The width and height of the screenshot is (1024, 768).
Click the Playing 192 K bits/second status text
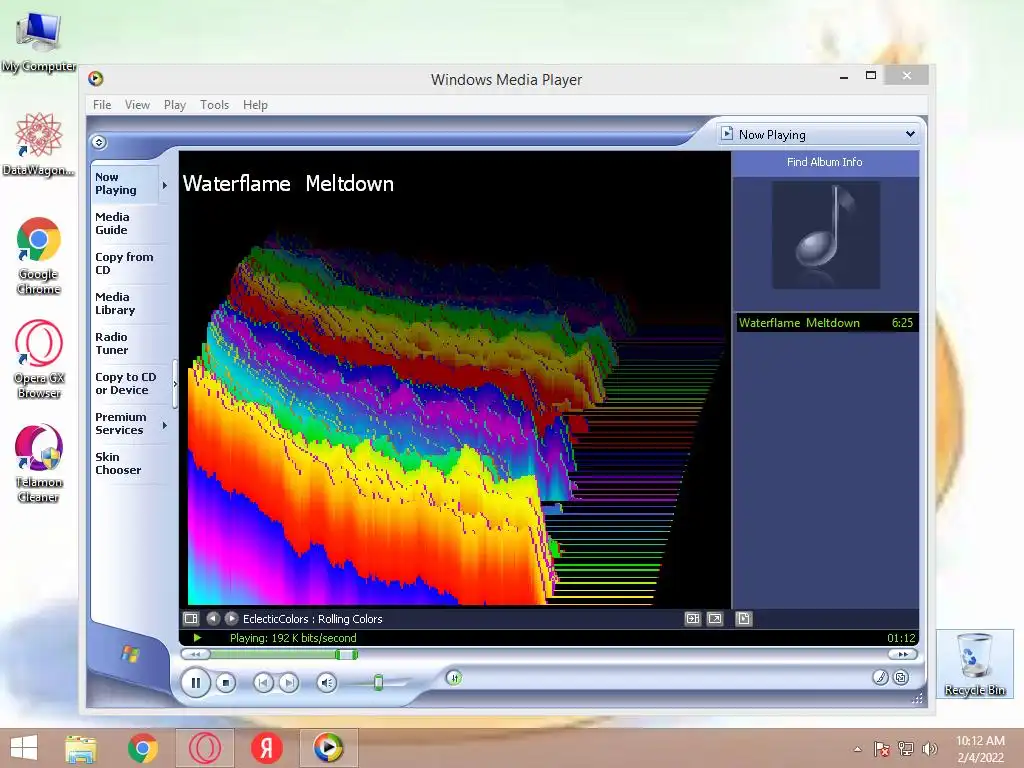(x=293, y=638)
